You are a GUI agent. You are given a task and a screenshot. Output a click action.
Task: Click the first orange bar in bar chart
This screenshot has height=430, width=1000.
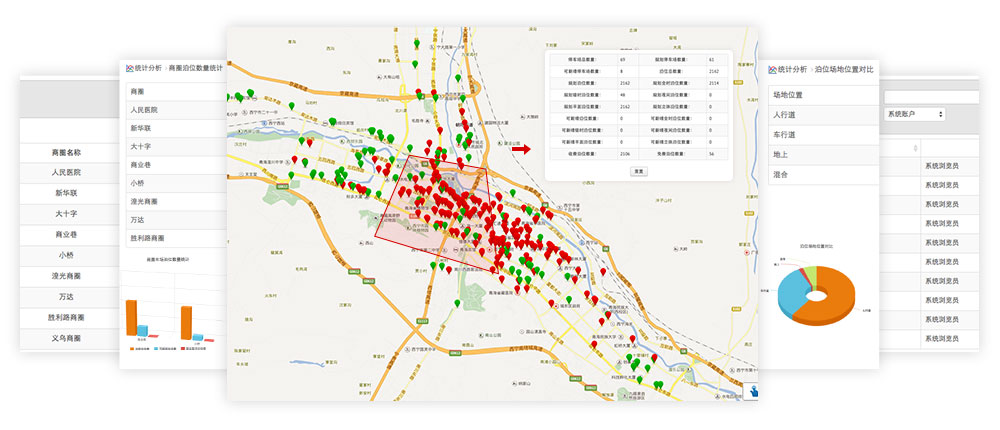pos(131,317)
